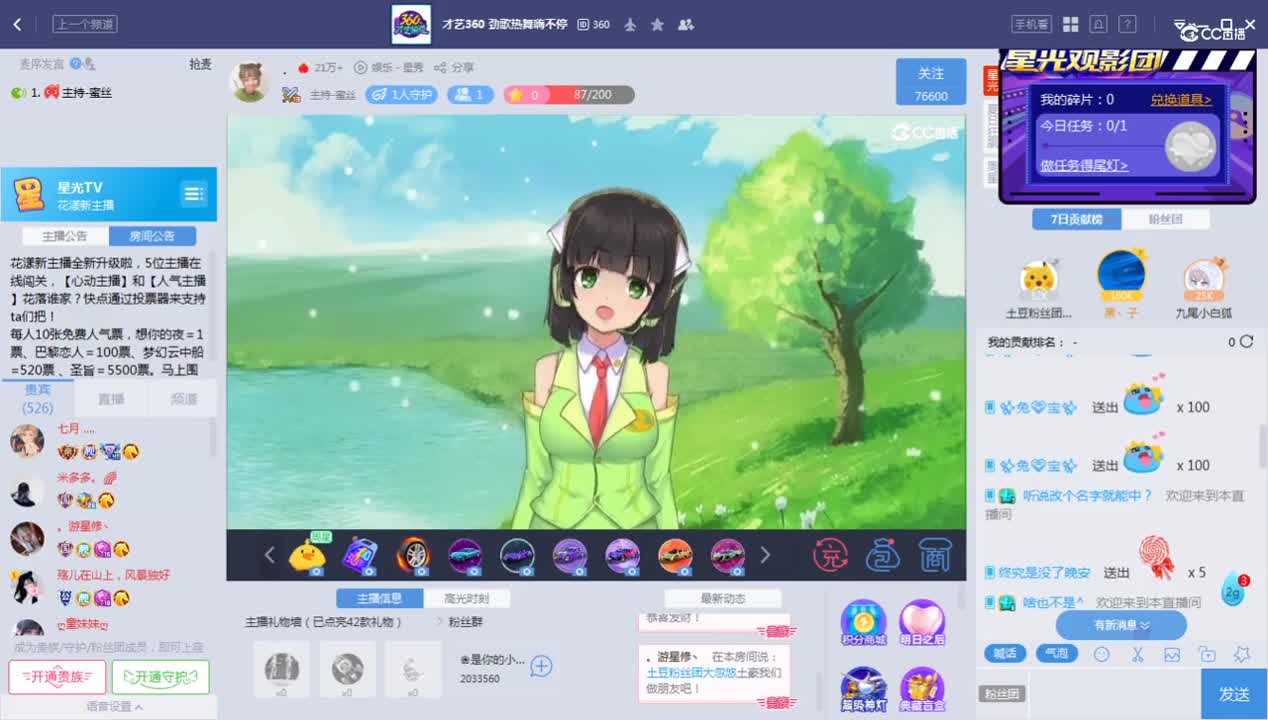
Task: Click the 九尾小白狐 contributor avatar
Action: pos(1203,280)
